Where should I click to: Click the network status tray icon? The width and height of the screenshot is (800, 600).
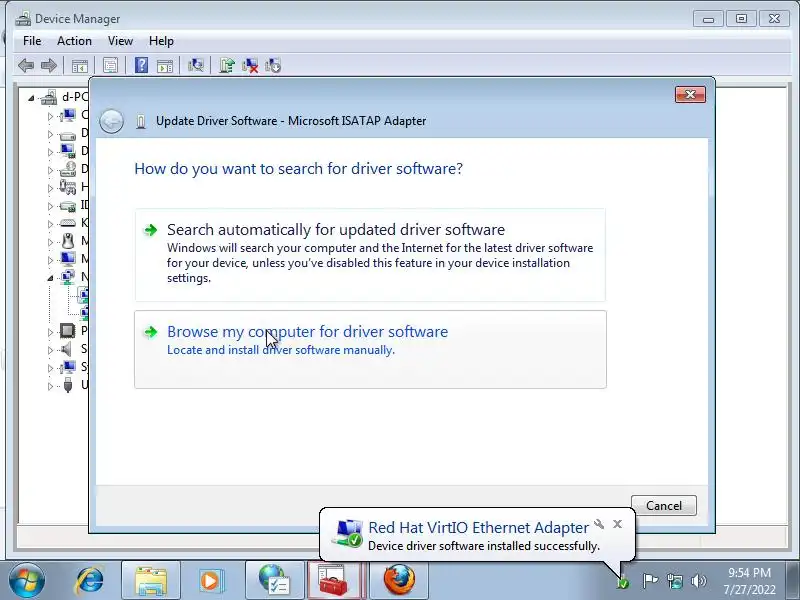click(675, 581)
